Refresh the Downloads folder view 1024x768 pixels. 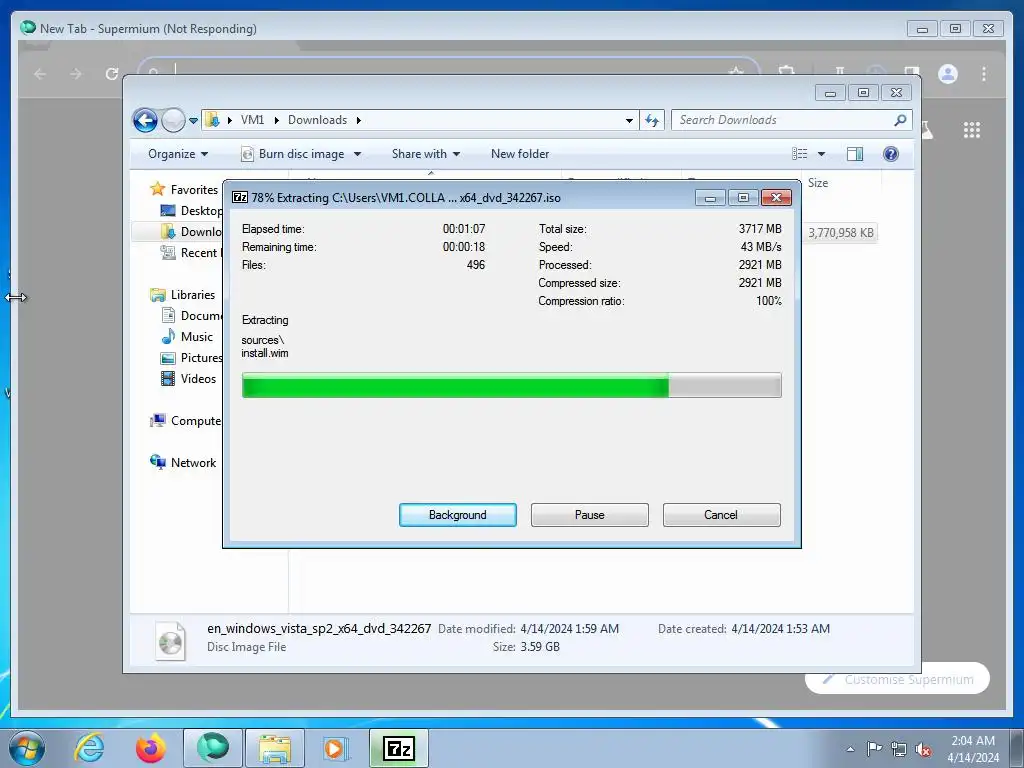[652, 120]
